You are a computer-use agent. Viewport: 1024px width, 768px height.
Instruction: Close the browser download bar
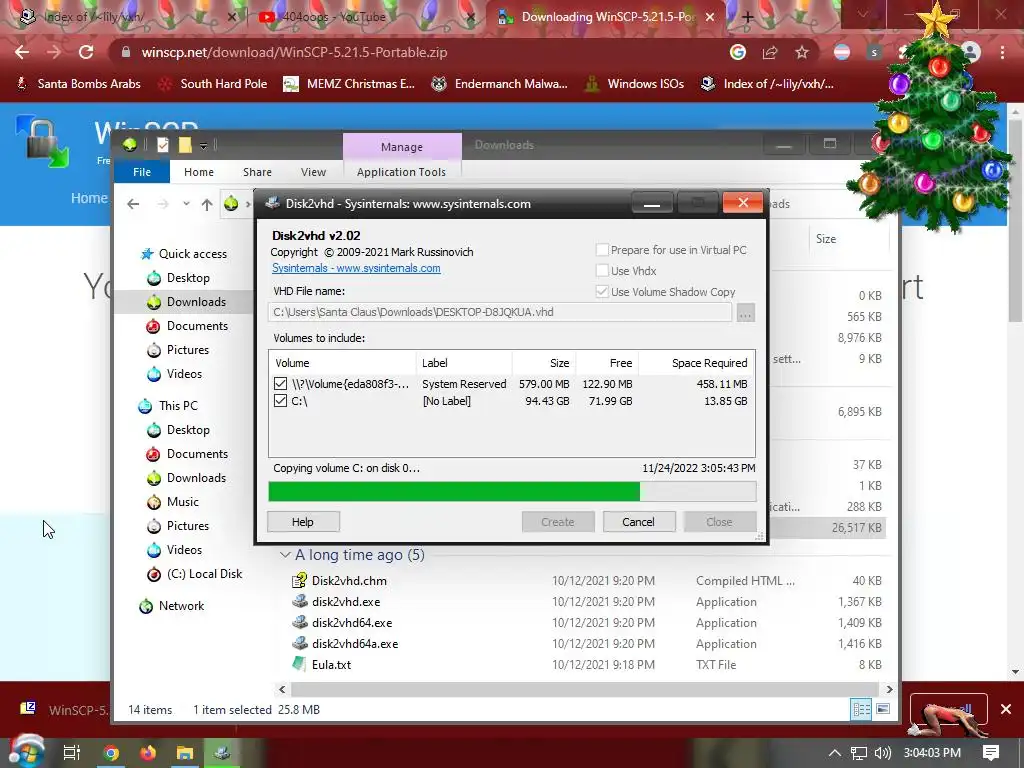point(1006,709)
